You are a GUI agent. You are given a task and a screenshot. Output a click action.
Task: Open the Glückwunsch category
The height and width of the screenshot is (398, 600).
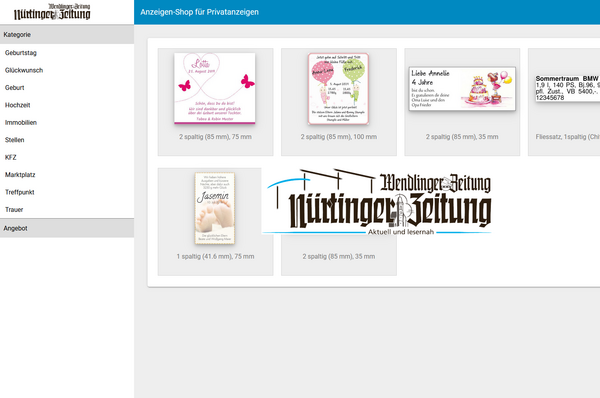(24, 70)
